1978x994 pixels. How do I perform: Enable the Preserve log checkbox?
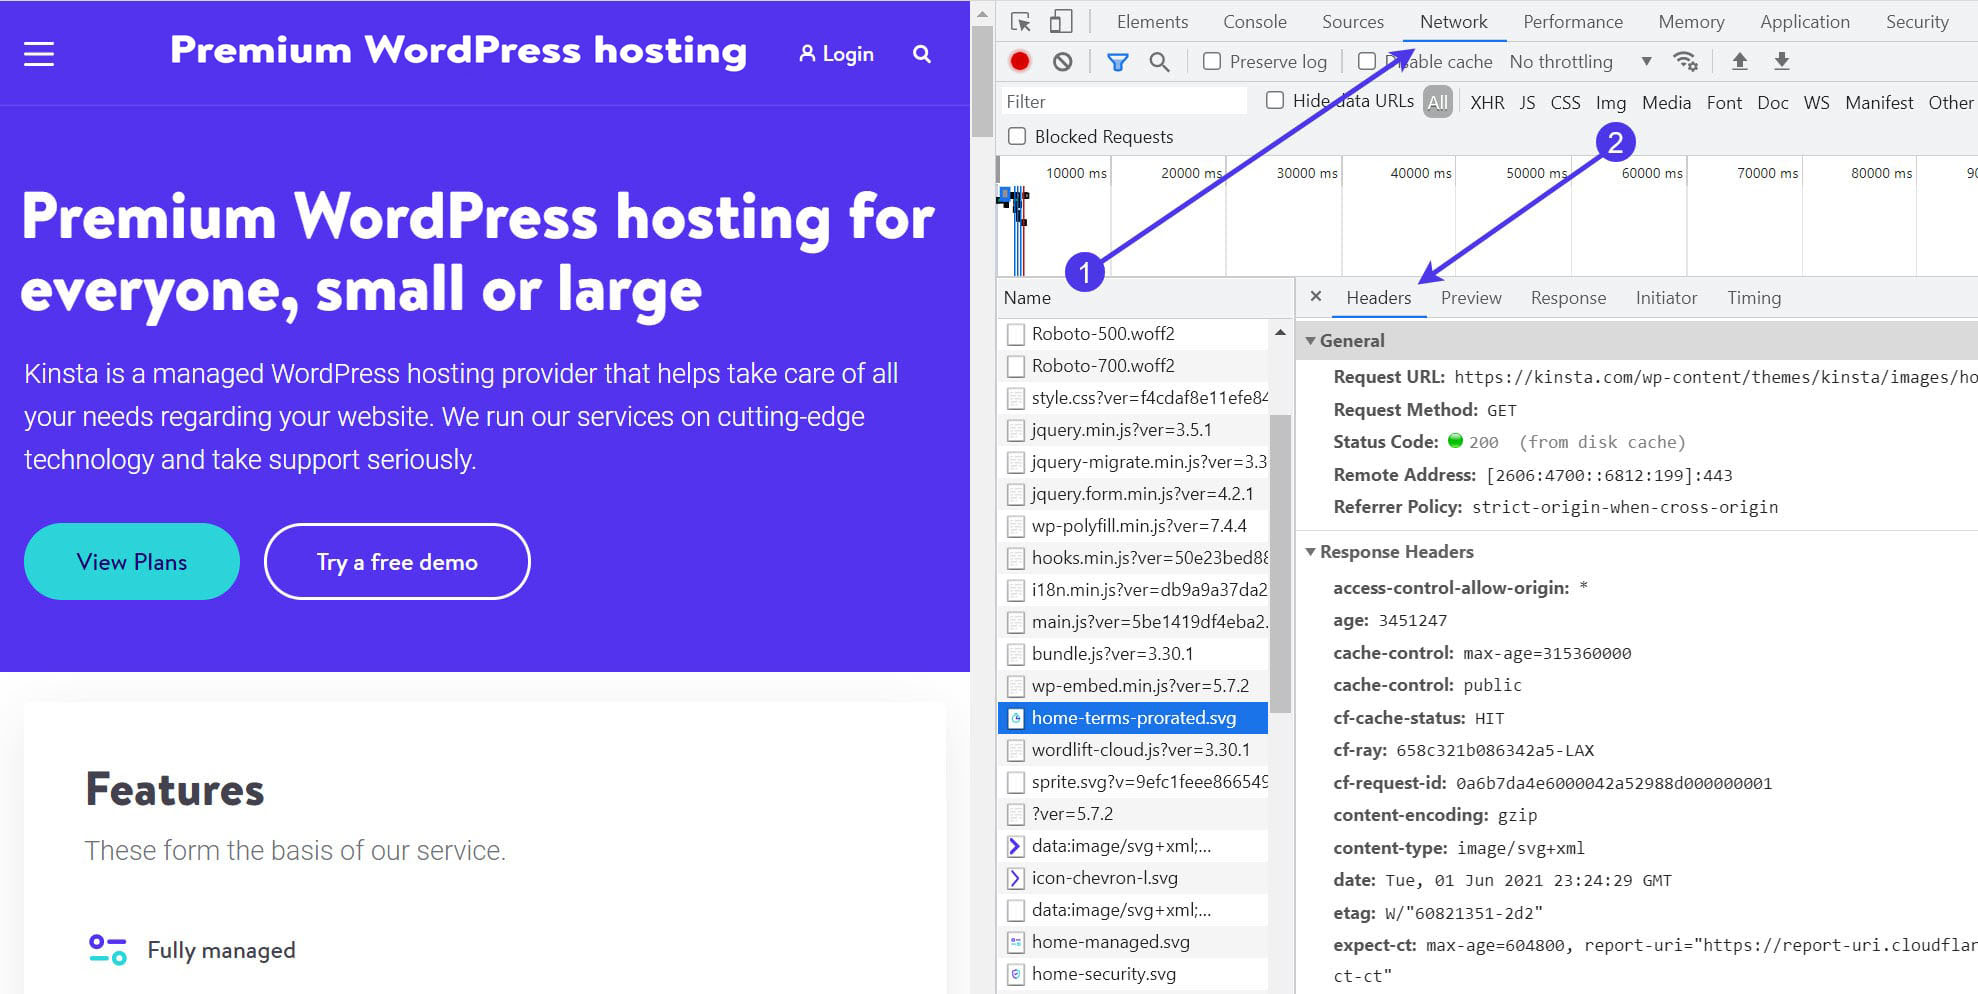pyautogui.click(x=1211, y=61)
